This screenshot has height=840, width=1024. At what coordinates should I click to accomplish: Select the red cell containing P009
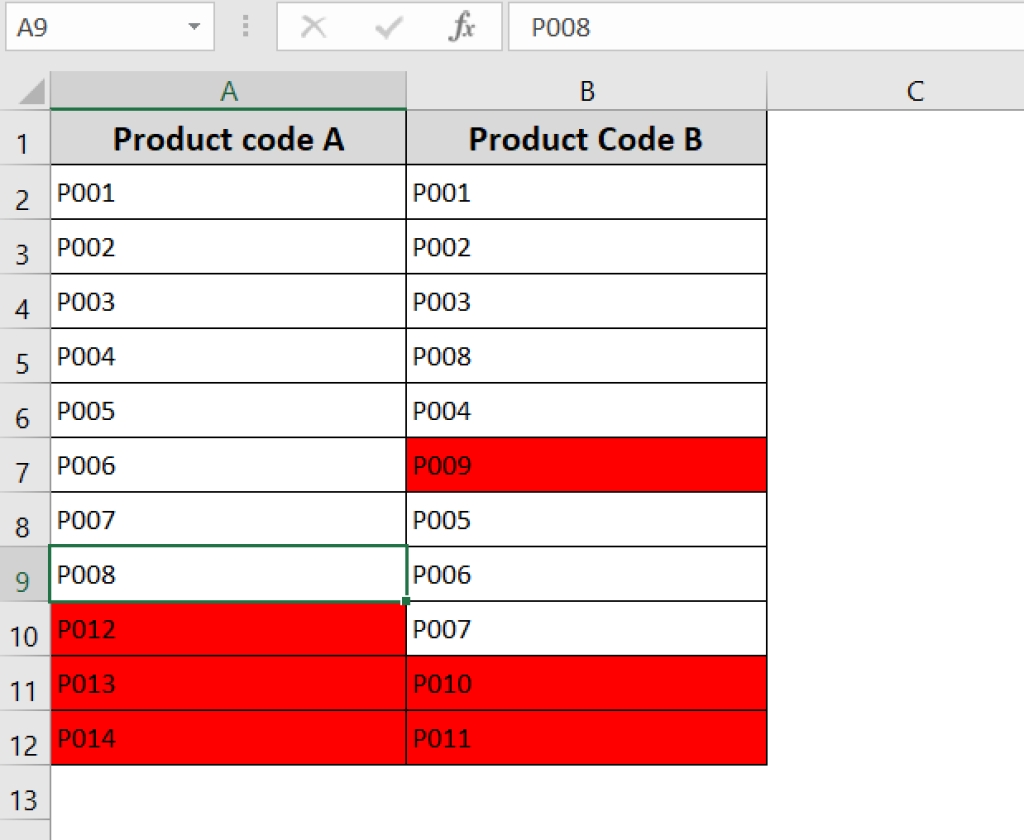point(586,465)
